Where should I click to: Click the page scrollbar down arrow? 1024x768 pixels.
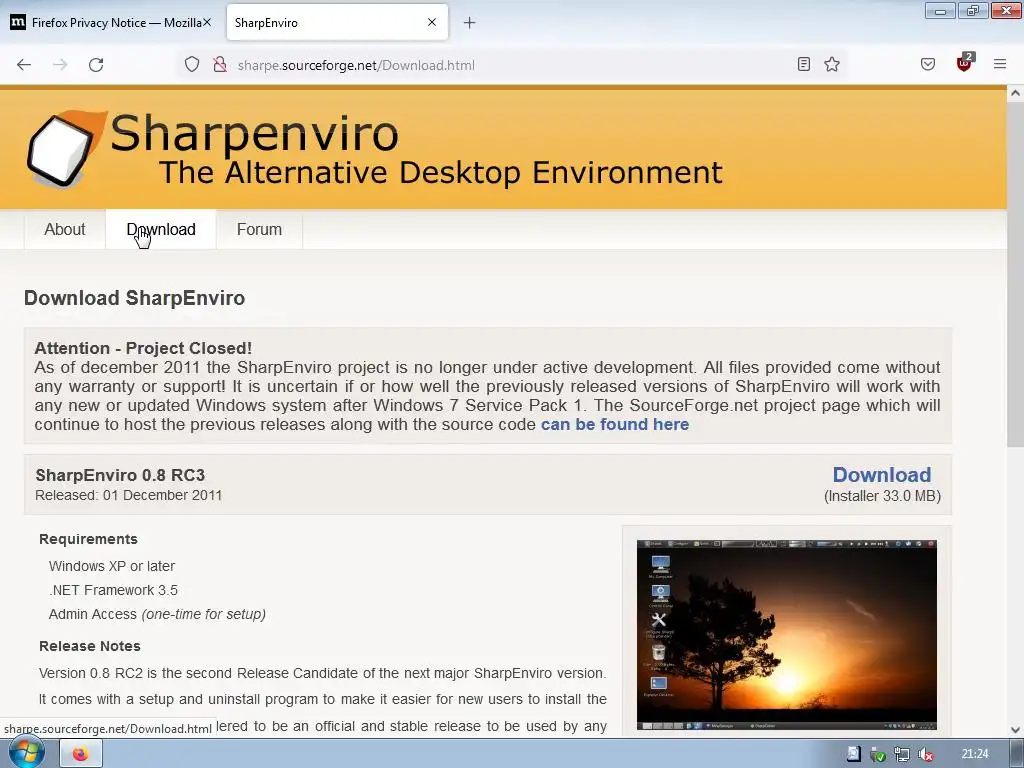click(1015, 729)
